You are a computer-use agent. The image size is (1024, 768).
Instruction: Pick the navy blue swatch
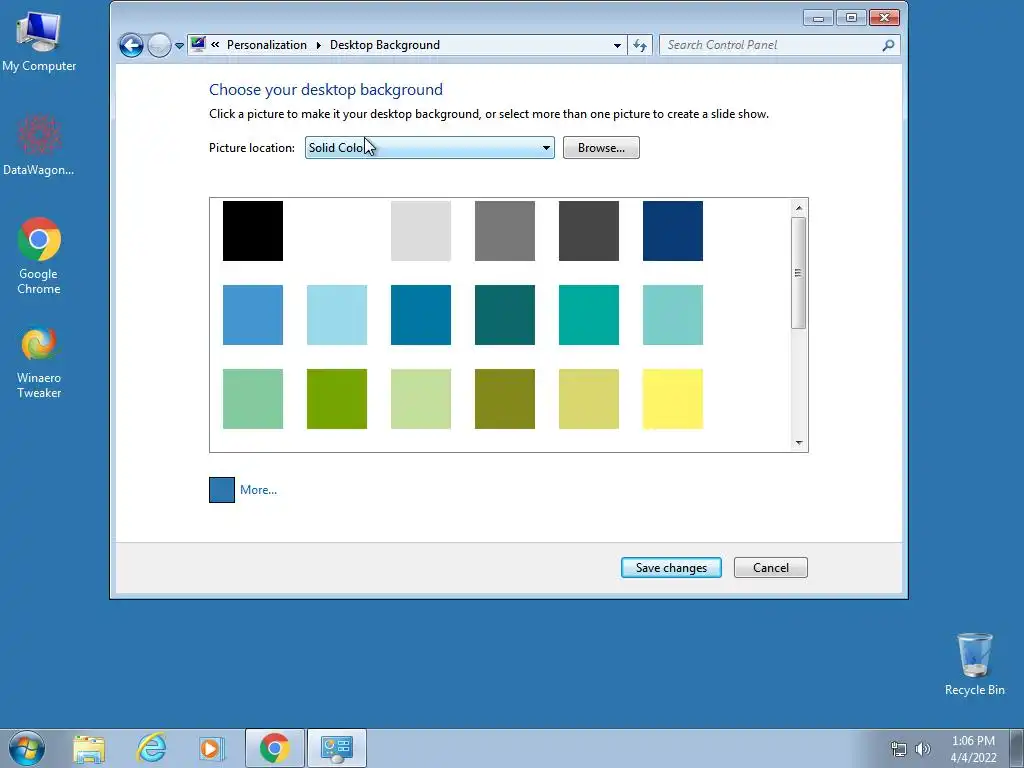click(673, 231)
